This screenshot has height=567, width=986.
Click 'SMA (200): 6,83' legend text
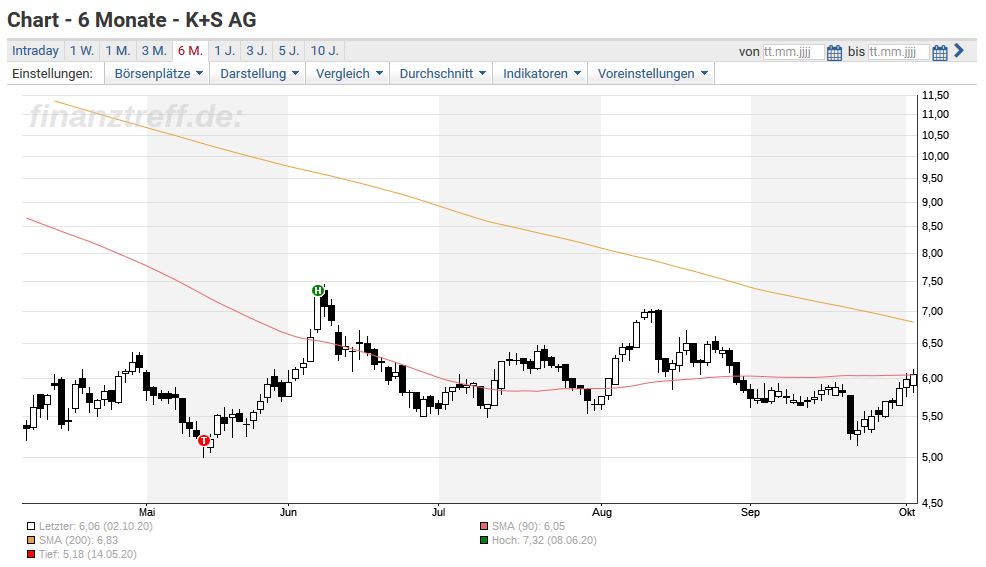[x=79, y=541]
